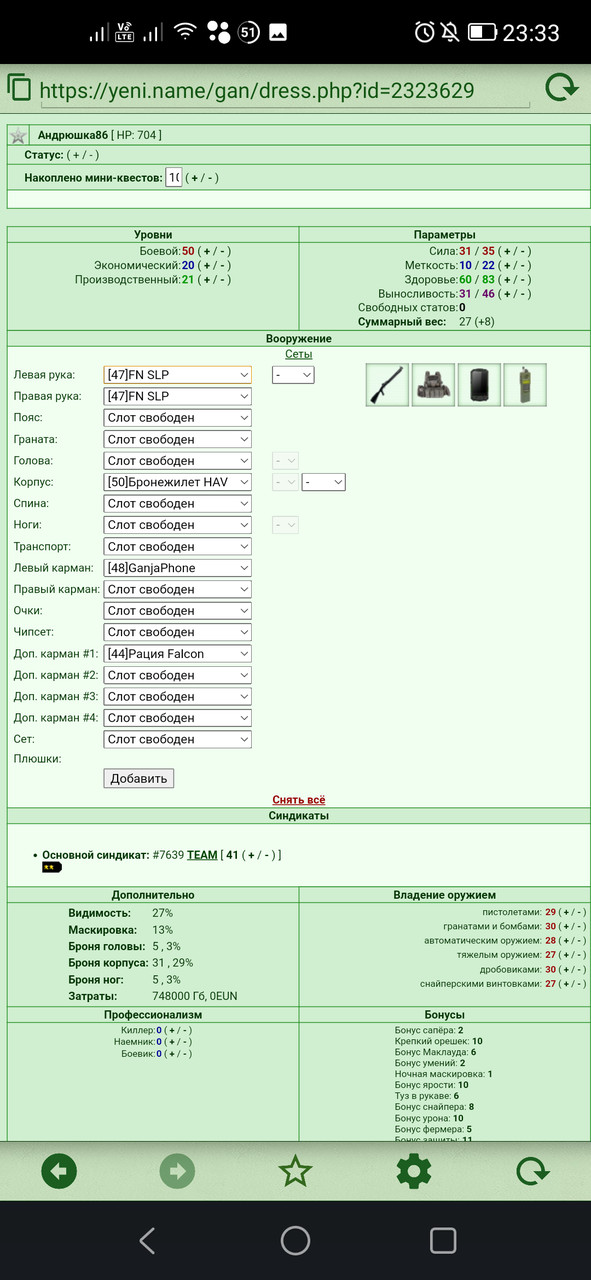The width and height of the screenshot is (591, 1280).
Task: Open the Транспорт slot dropdown
Action: (x=178, y=547)
